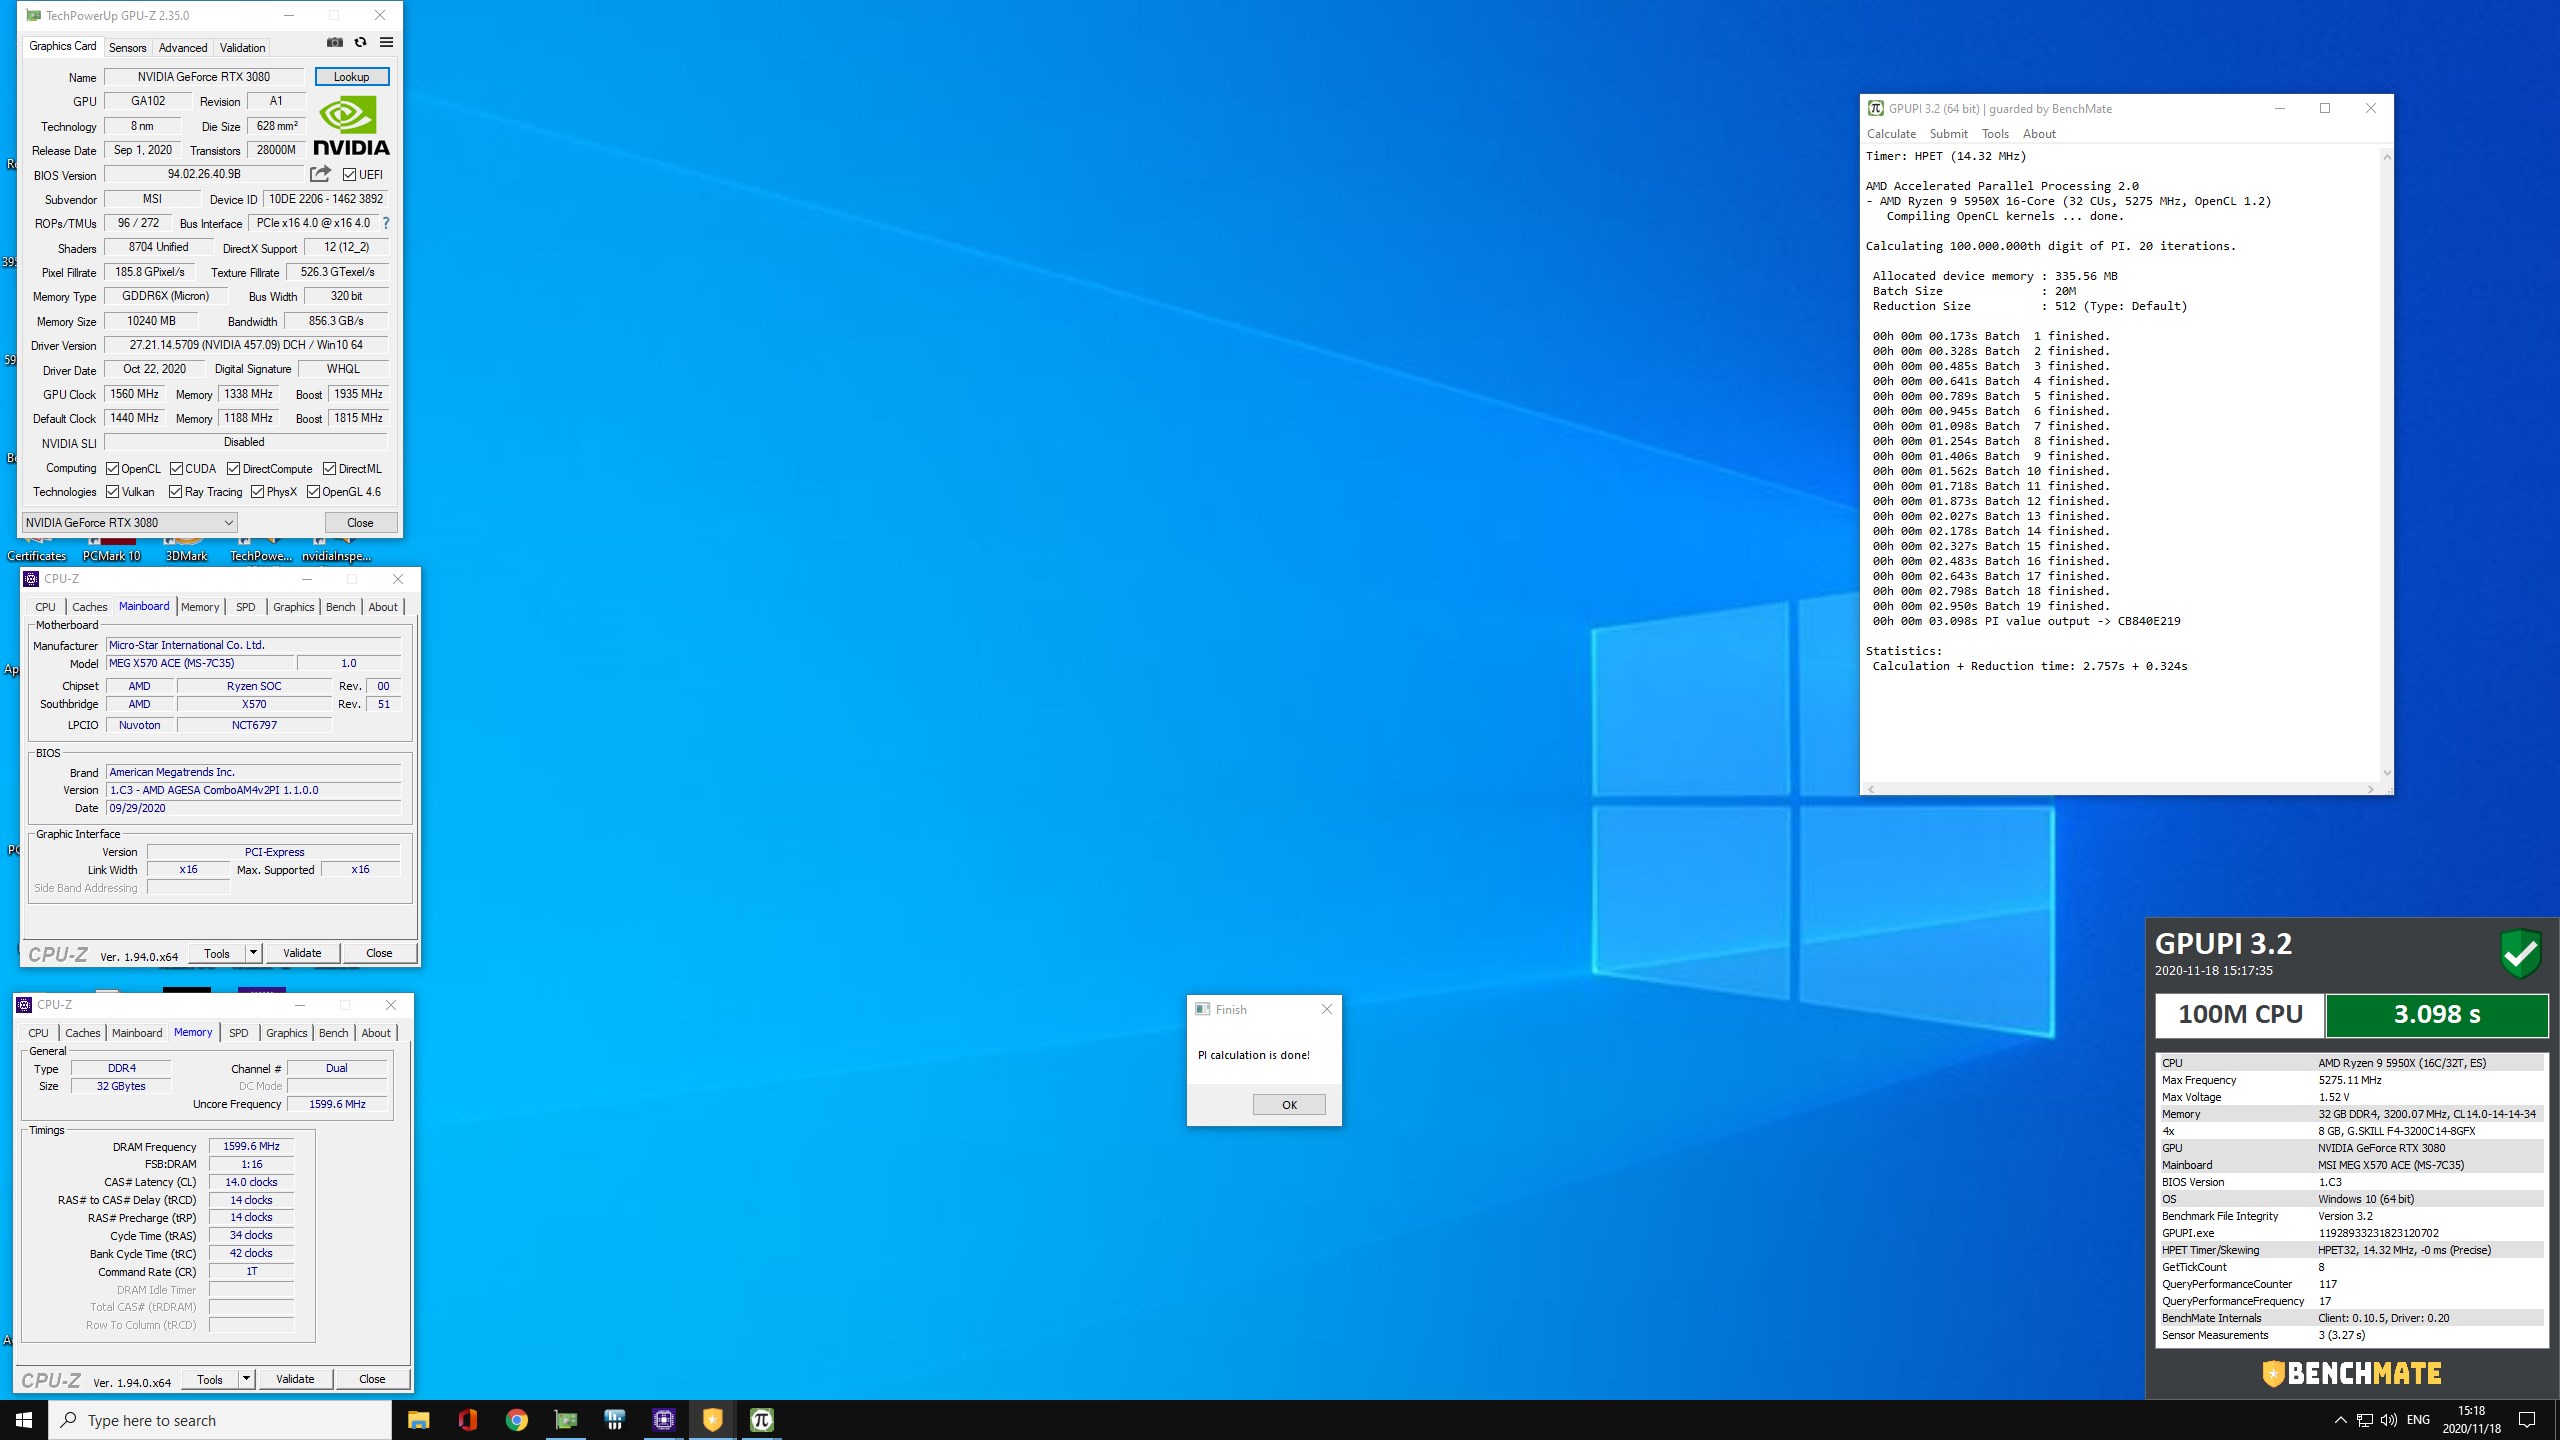The image size is (2560, 1440).
Task: Click the GPUPI vertical scrollbar up arrow
Action: coord(2387,157)
